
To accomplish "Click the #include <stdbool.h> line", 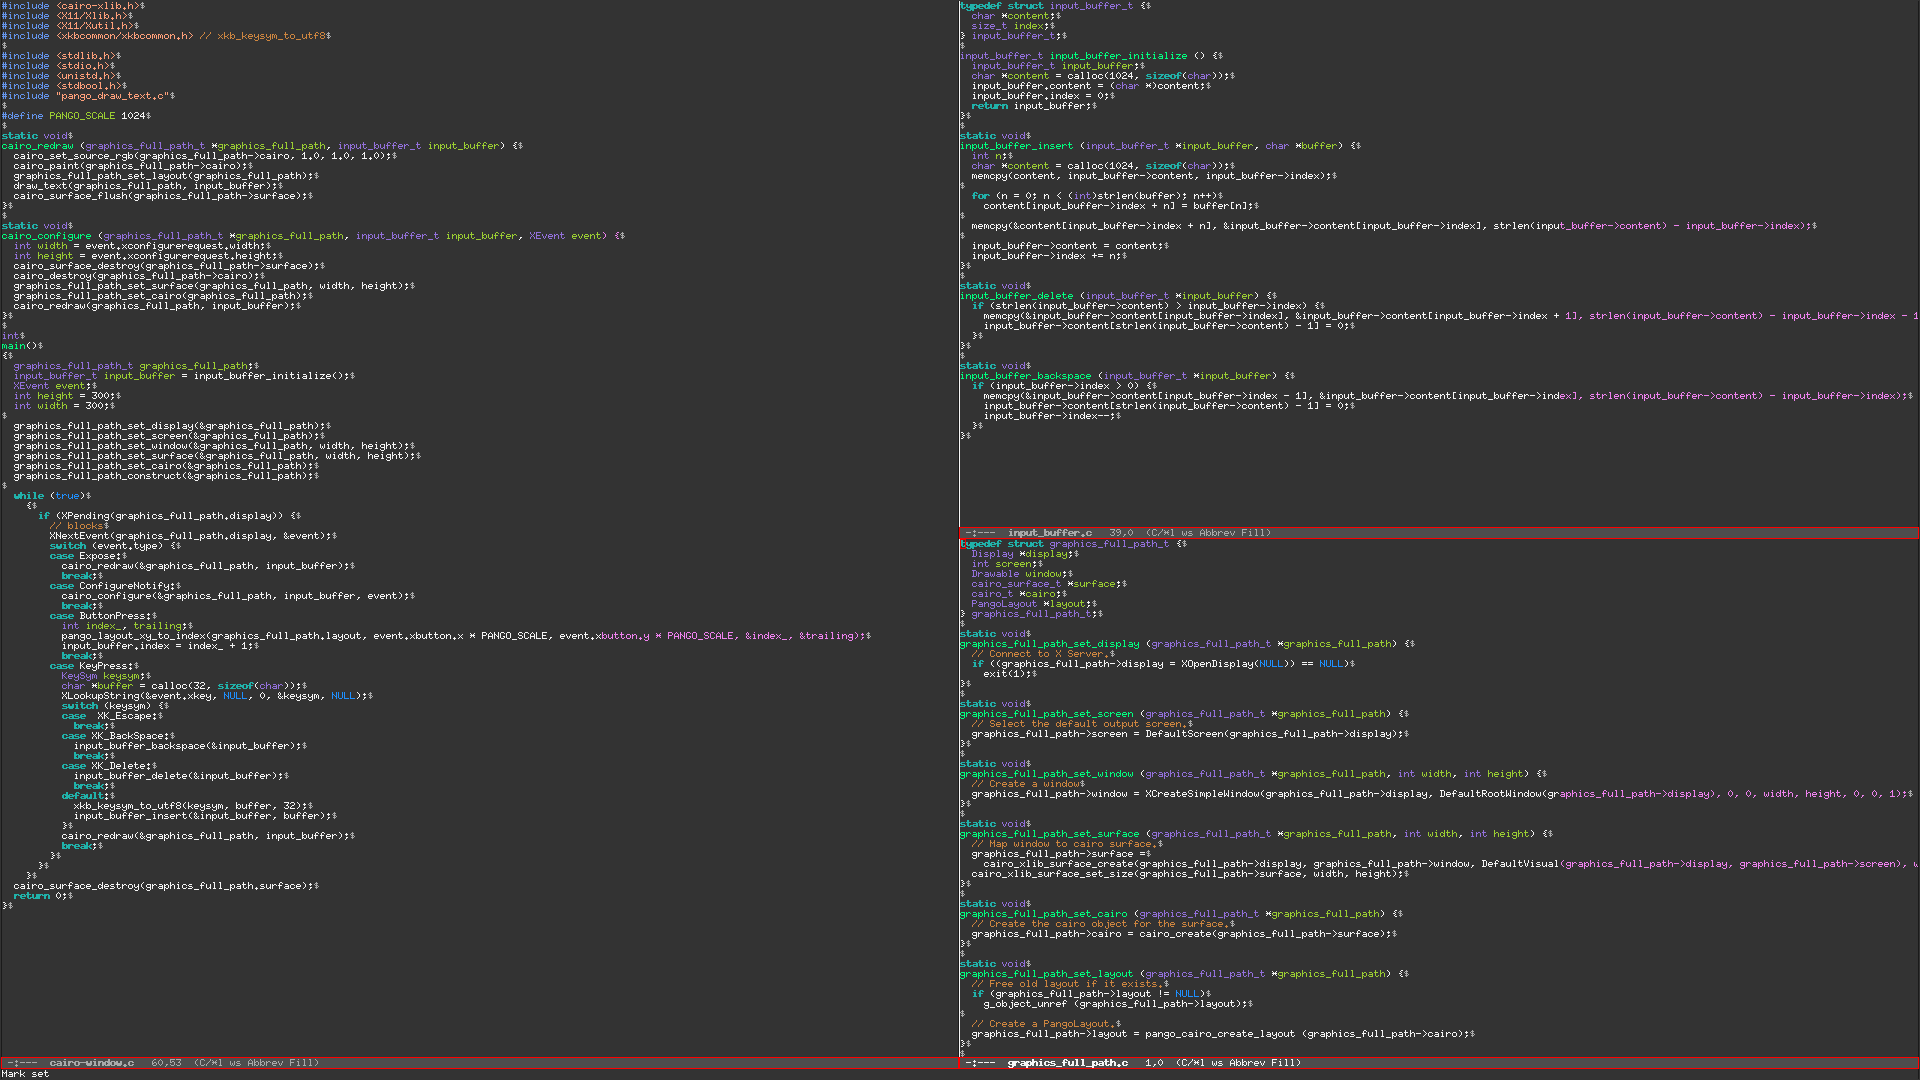I will [x=64, y=86].
